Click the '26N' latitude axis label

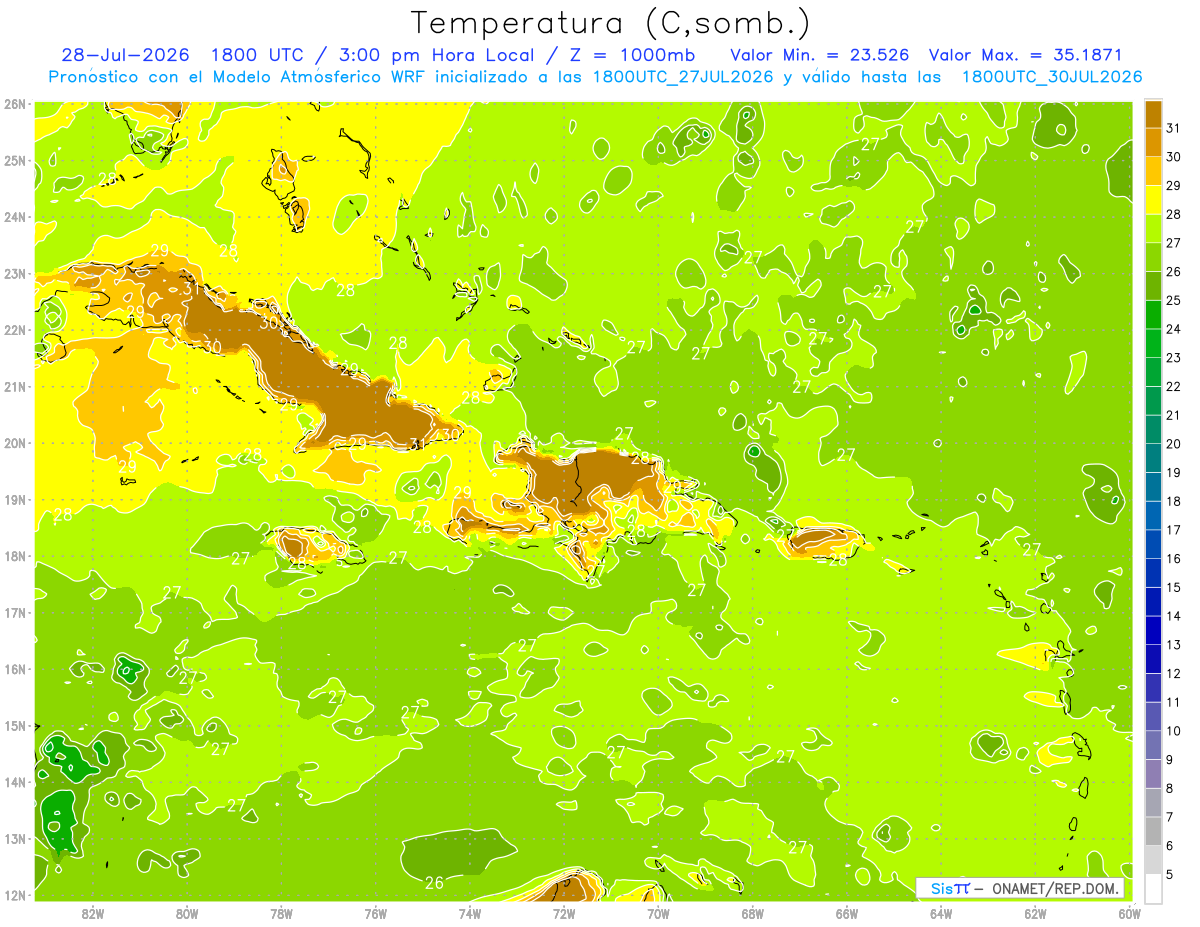14,104
